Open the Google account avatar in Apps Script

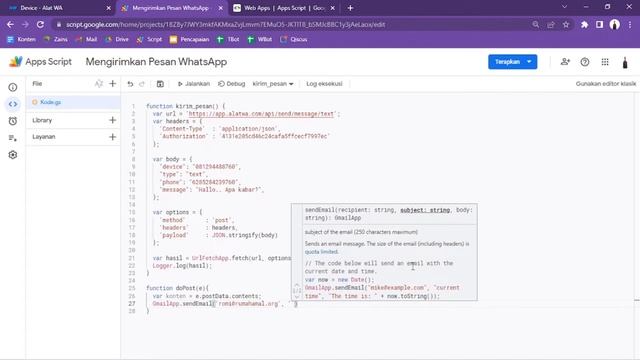coord(625,62)
